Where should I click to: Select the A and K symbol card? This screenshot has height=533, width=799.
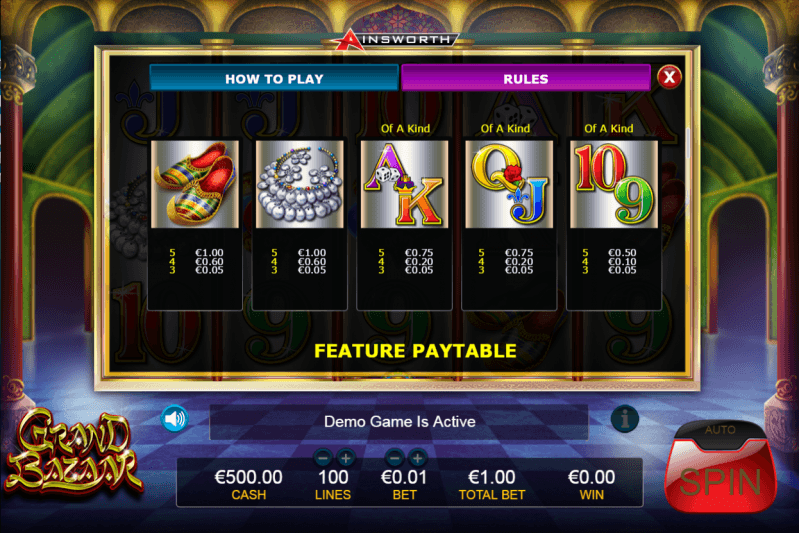(405, 184)
